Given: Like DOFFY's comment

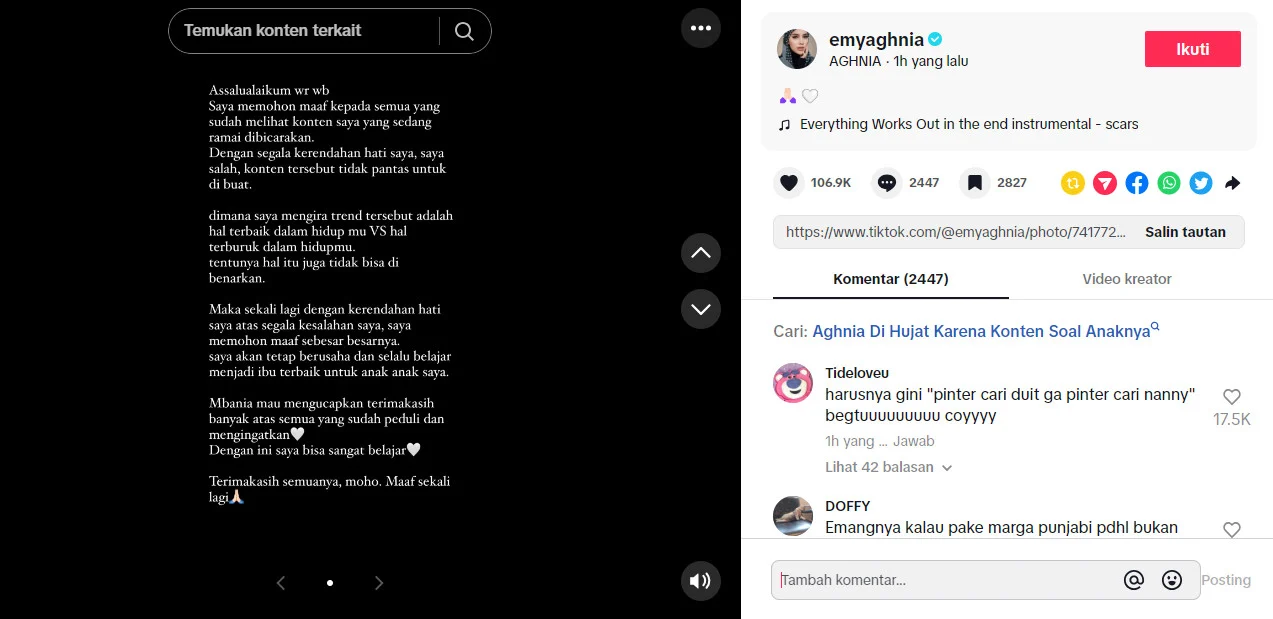Looking at the screenshot, I should [1232, 530].
